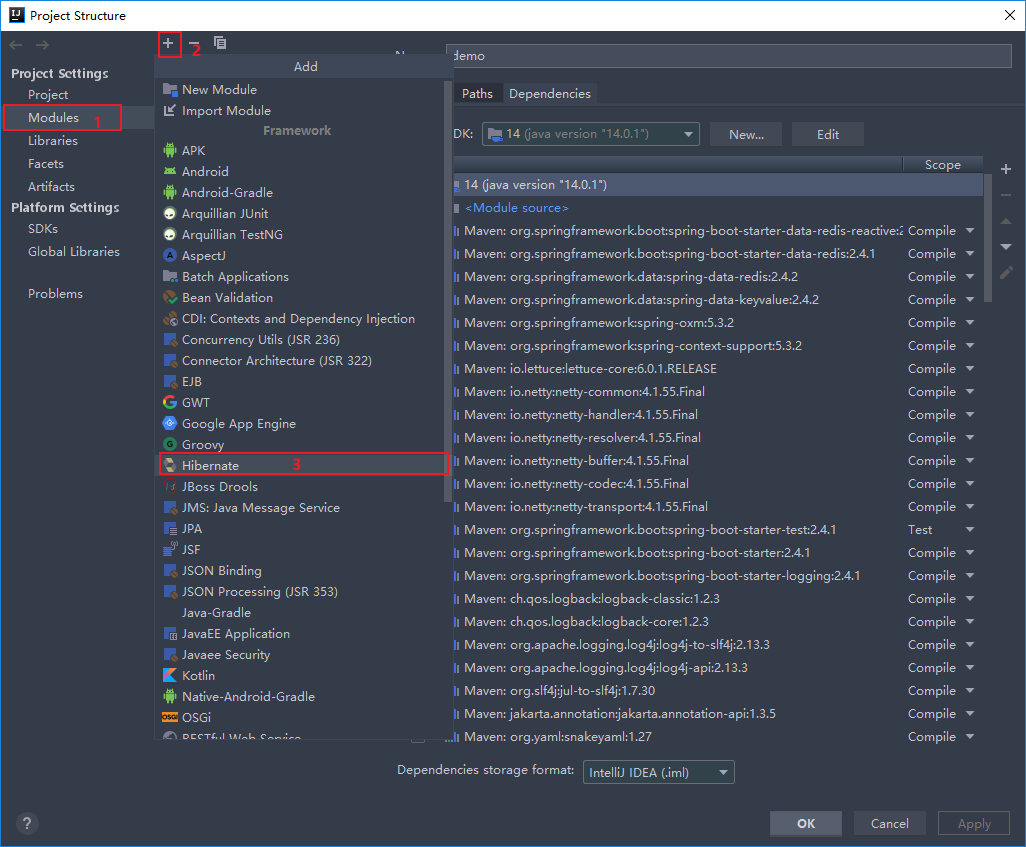
Task: Click the Help question mark button
Action: [27, 823]
